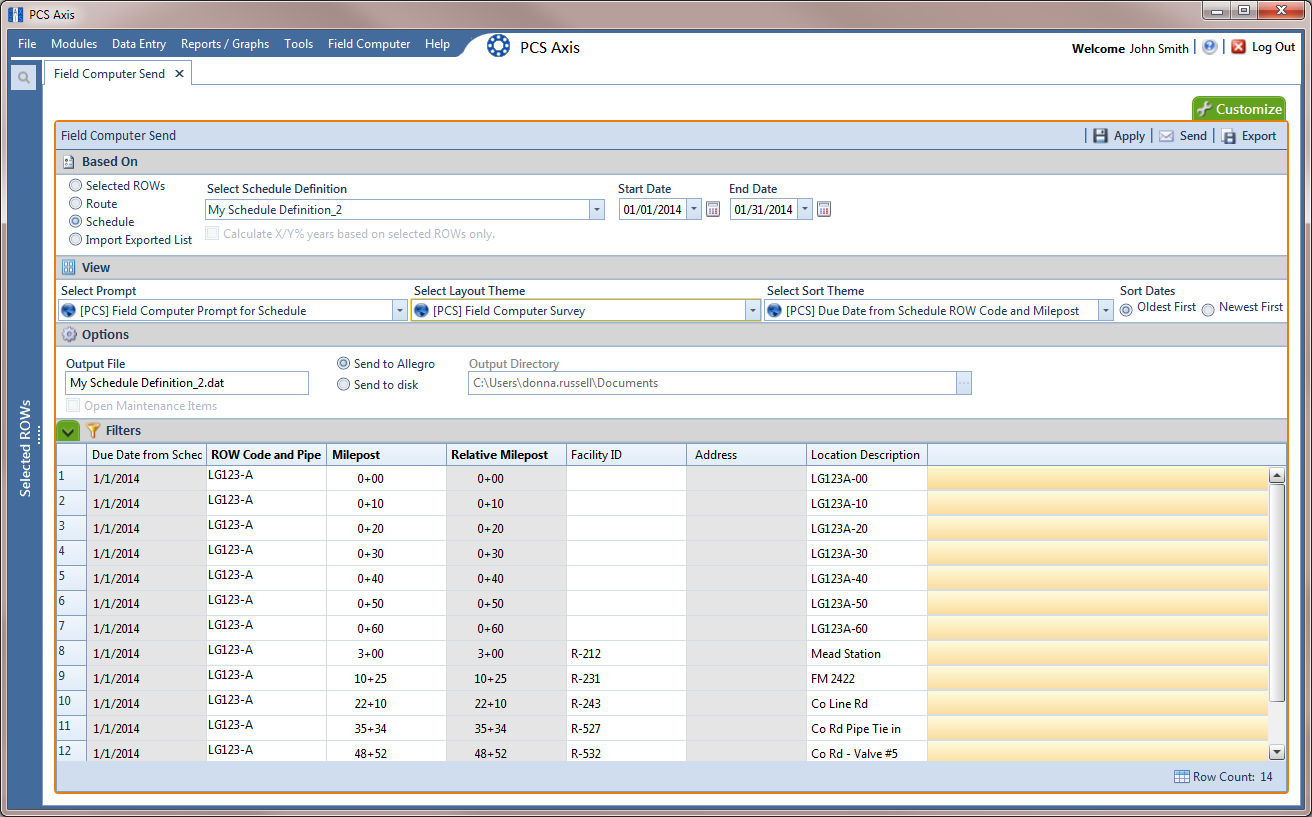This screenshot has width=1312, height=817.
Task: Click the Export button label
Action: pos(1259,136)
